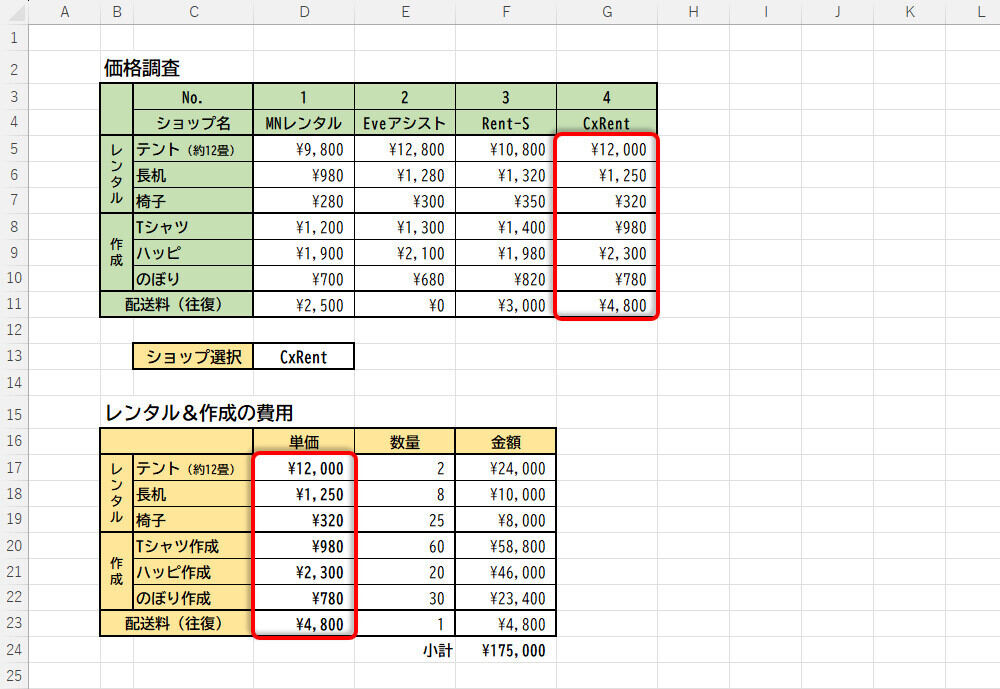
Task: Click the ¥10,800 cell for Rent-S
Action: click(506, 149)
